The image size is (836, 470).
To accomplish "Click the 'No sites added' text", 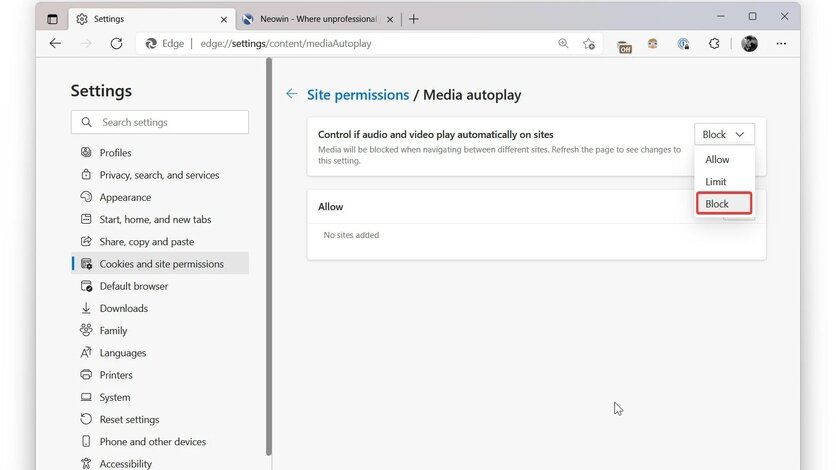I will pyautogui.click(x=351, y=235).
